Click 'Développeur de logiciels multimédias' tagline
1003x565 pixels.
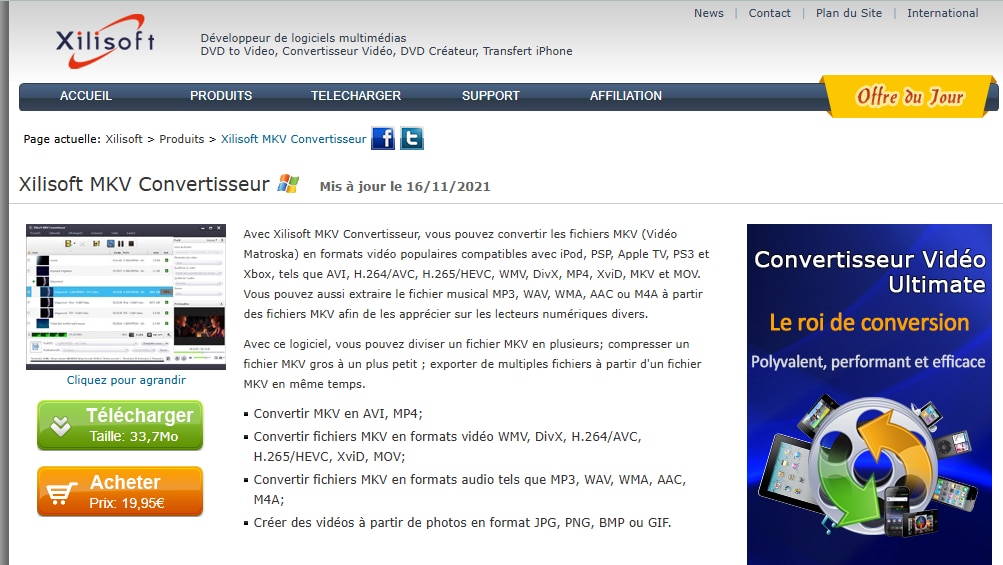click(303, 38)
